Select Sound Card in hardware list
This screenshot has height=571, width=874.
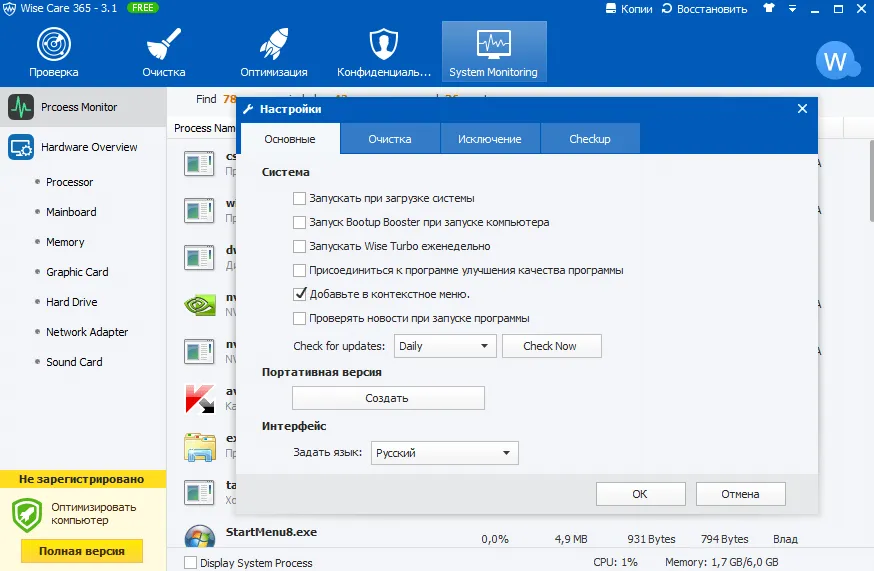(74, 362)
